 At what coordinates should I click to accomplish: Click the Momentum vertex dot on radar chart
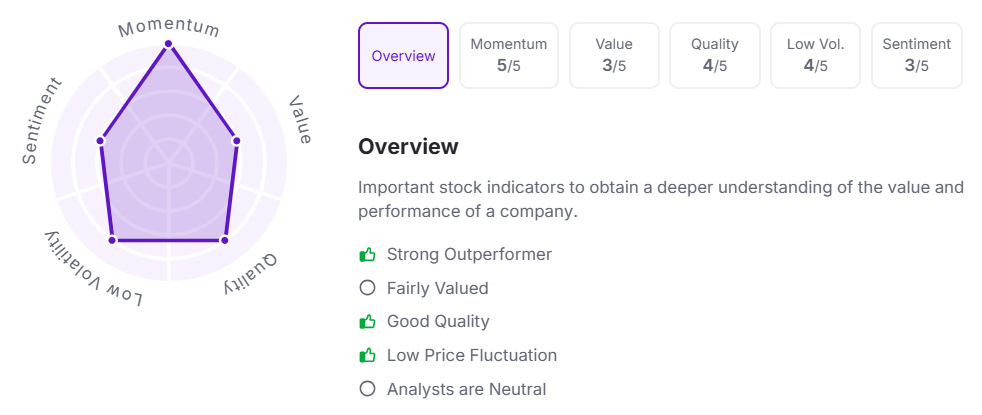tap(169, 44)
